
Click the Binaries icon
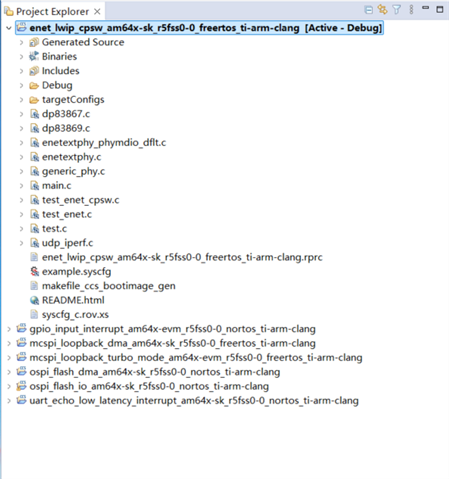[x=34, y=57]
